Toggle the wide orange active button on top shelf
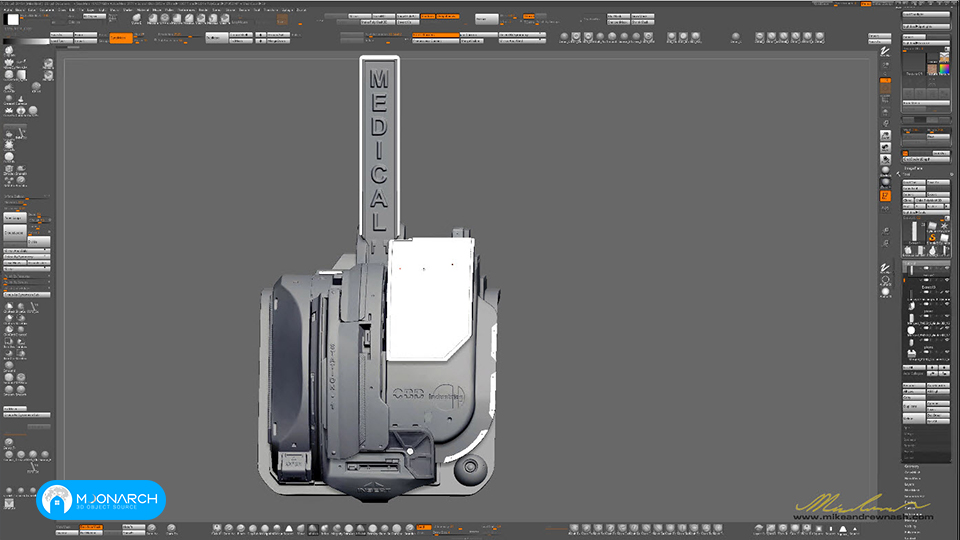 (x=435, y=35)
